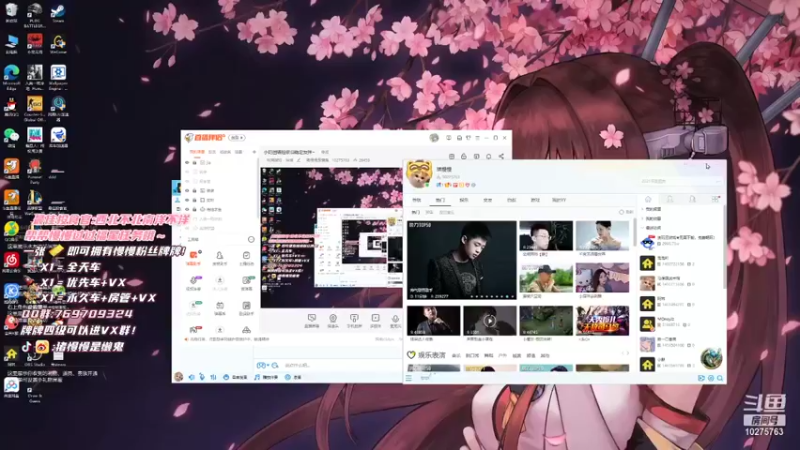Switch to the grid tab in YY right panel
Viewport: 800px width, 450px height.
715,199
